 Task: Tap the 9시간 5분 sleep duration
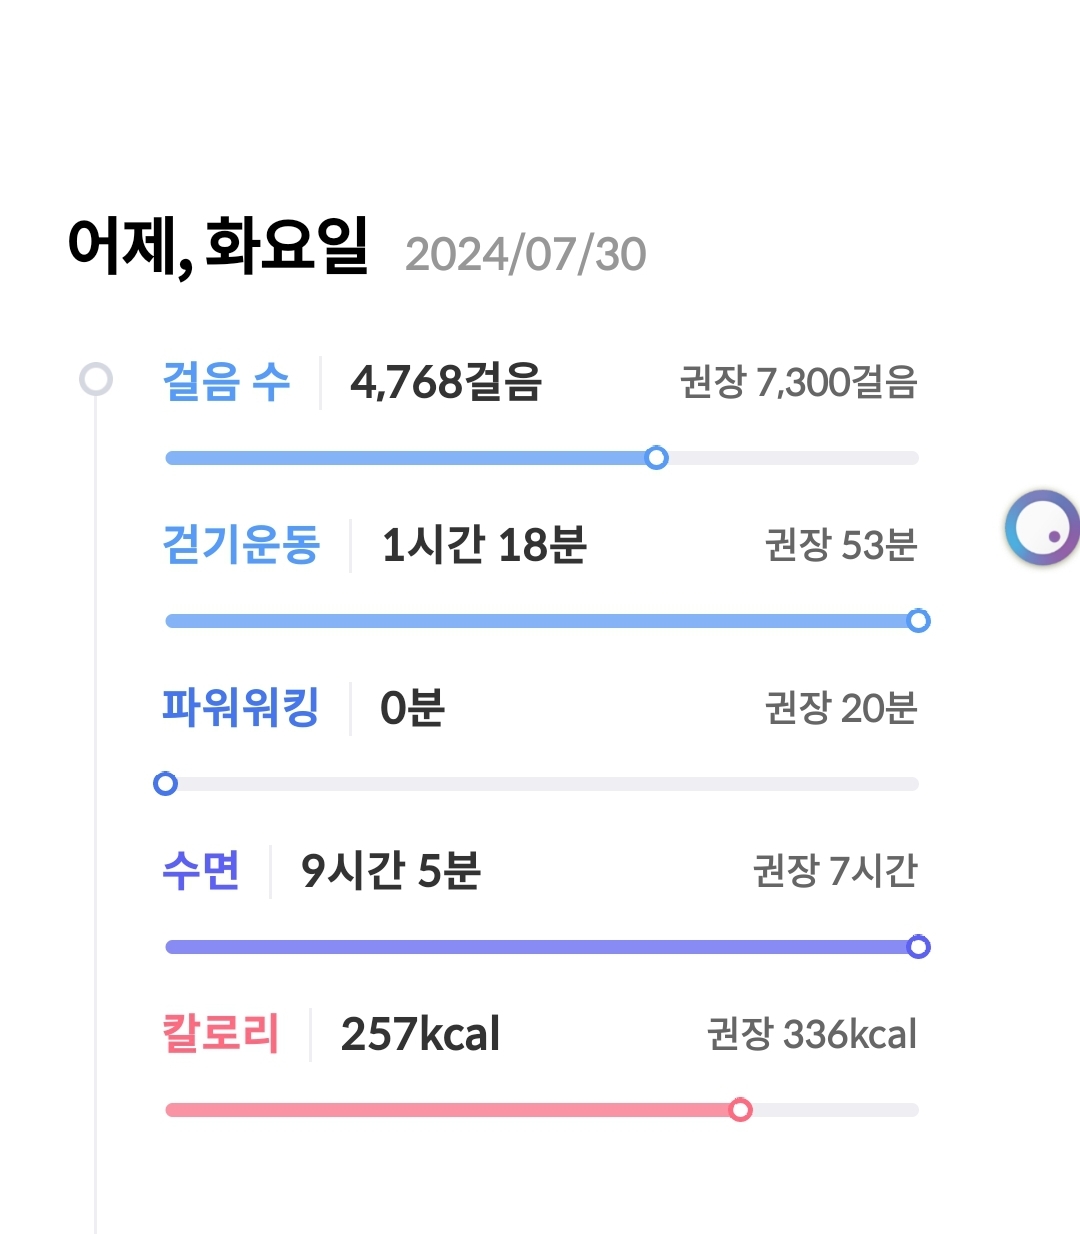[x=391, y=871]
